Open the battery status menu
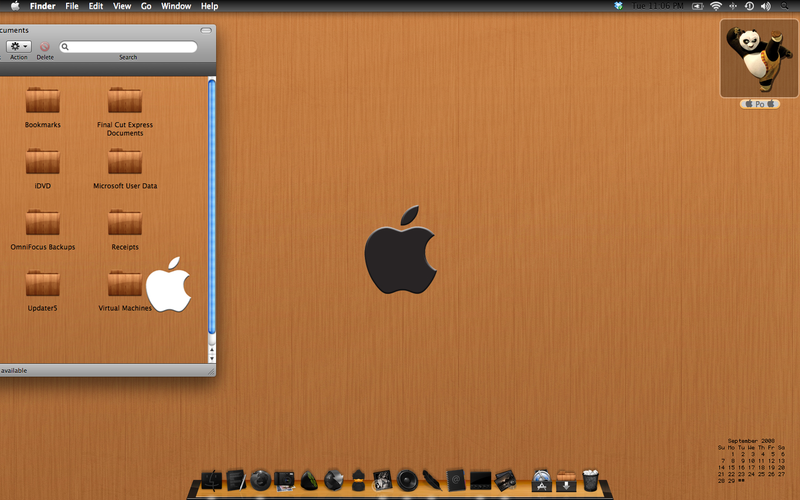Screen dimensions: 800x500 click(x=697, y=6)
